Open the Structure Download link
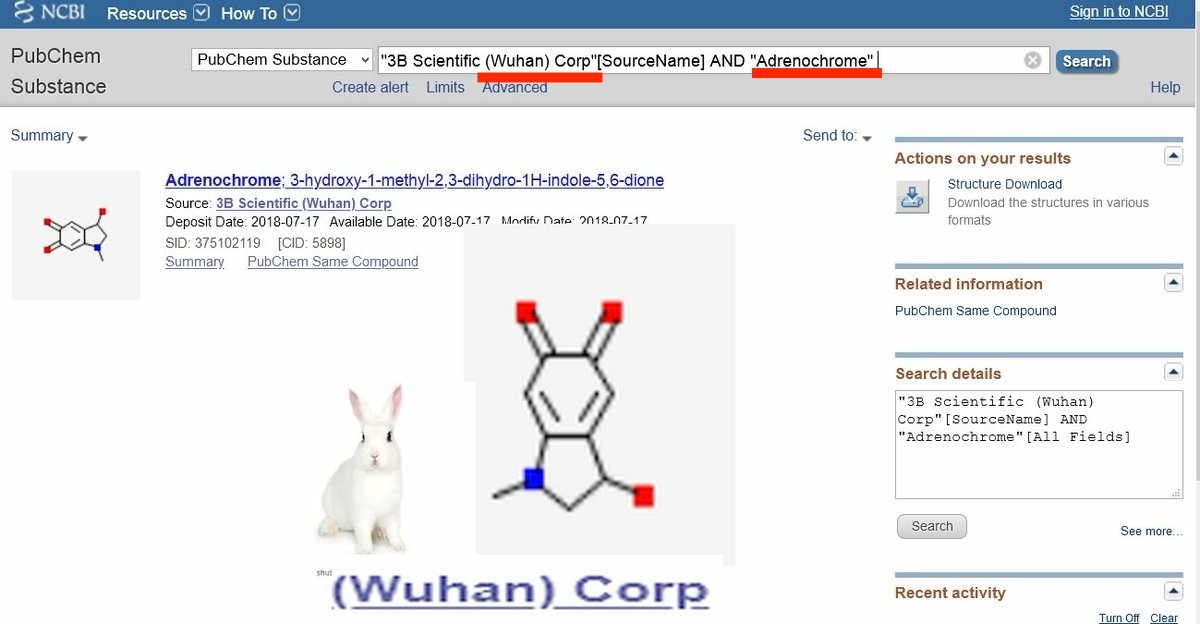Image resolution: width=1200 pixels, height=624 pixels. 1005,184
